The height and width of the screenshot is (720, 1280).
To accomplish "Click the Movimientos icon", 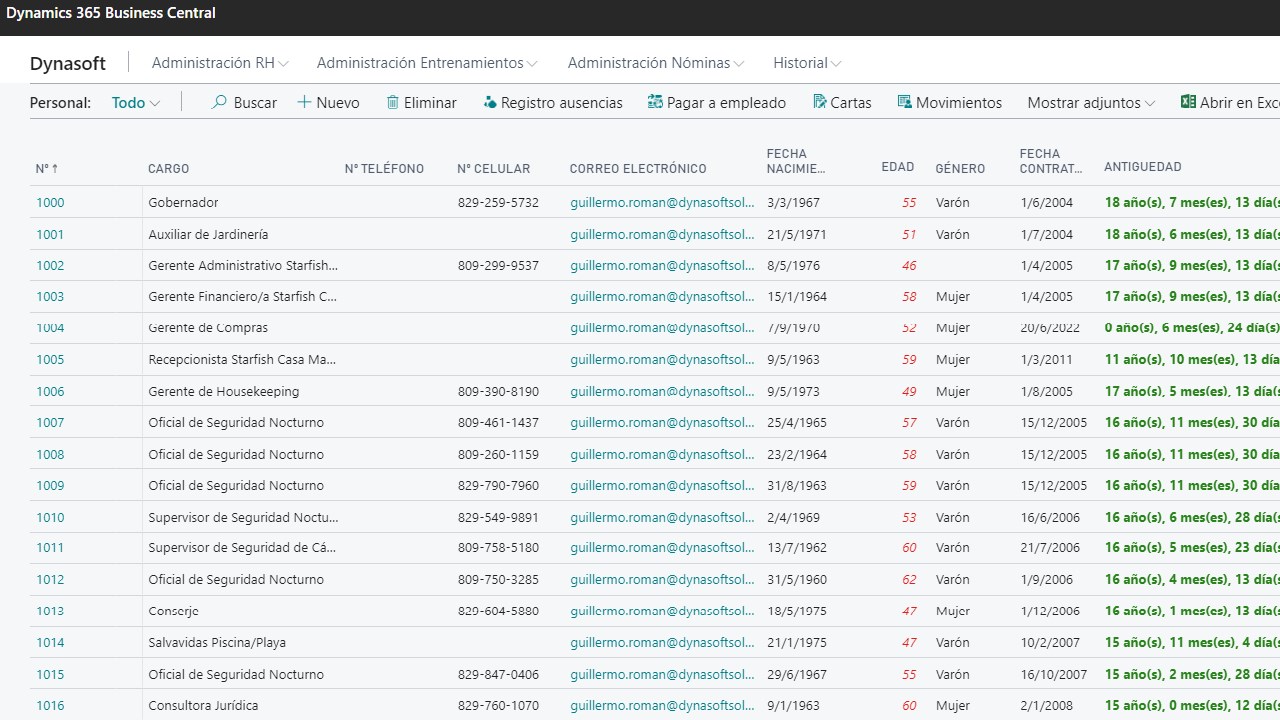I will (x=904, y=102).
